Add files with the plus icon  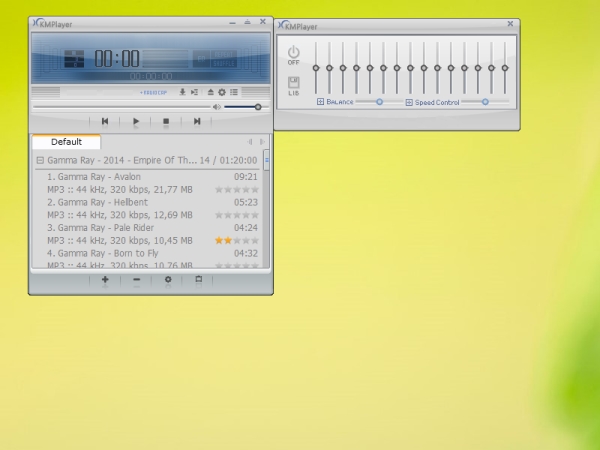[105, 280]
